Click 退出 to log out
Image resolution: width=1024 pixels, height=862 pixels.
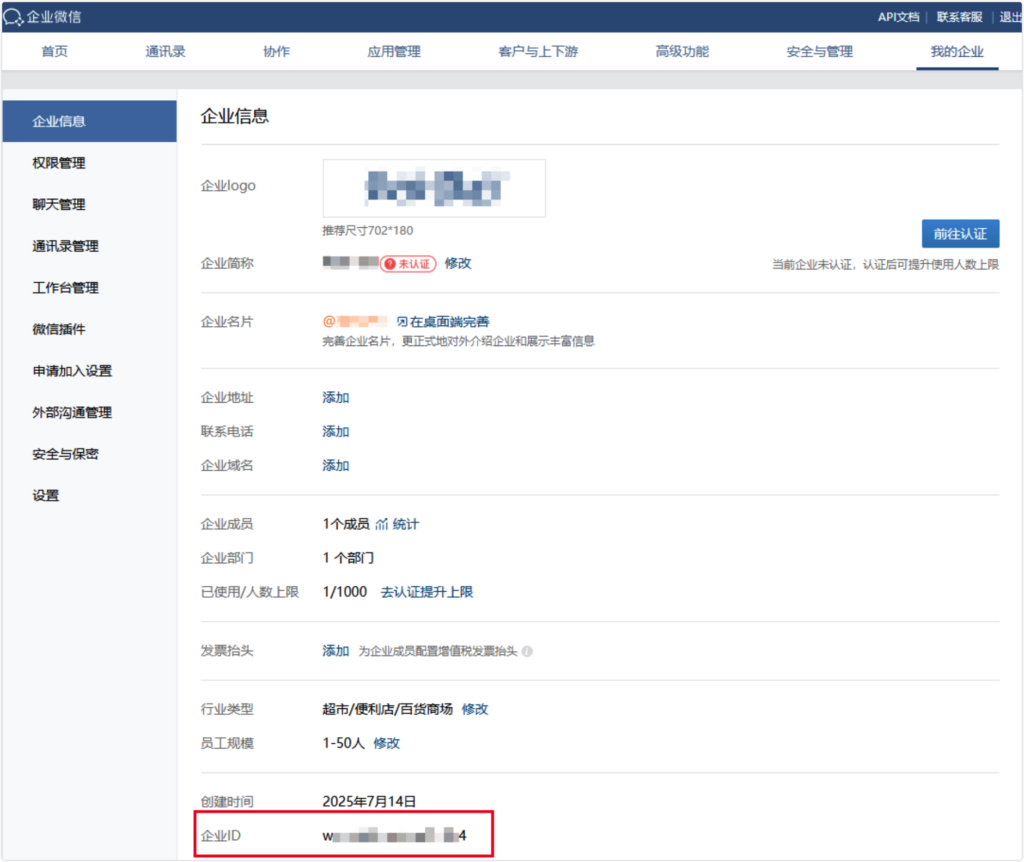pyautogui.click(x=1010, y=17)
